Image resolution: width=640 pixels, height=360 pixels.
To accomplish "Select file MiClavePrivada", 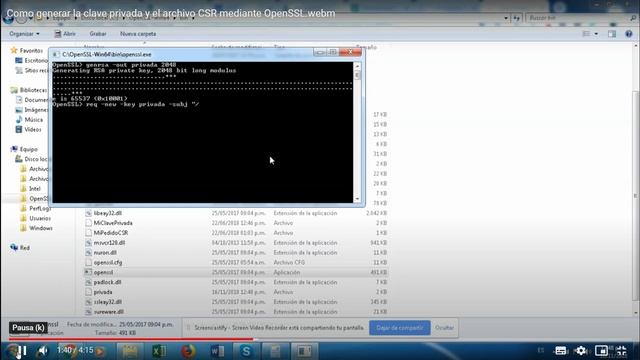I will [113, 223].
